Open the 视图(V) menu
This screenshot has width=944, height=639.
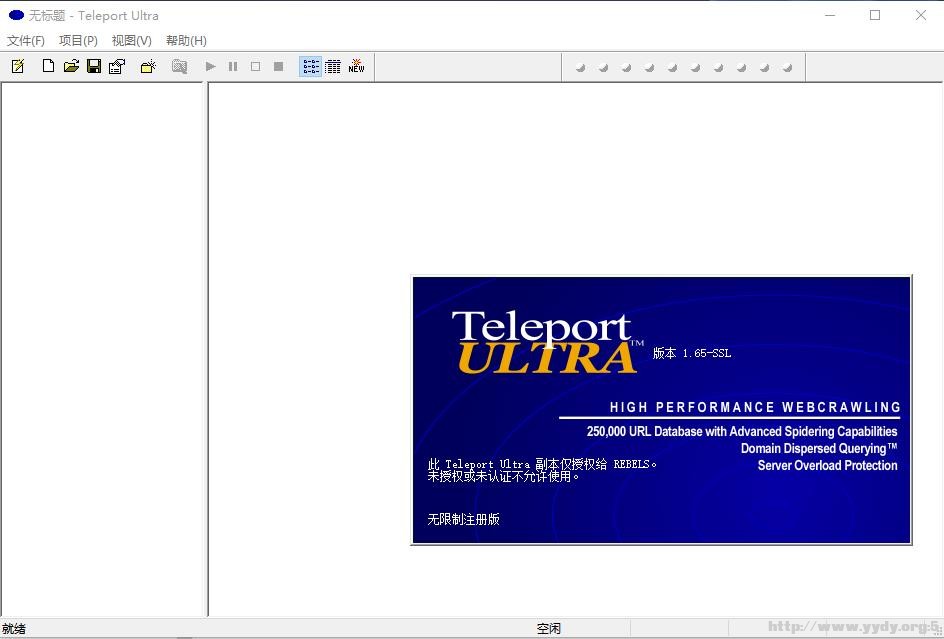131,40
